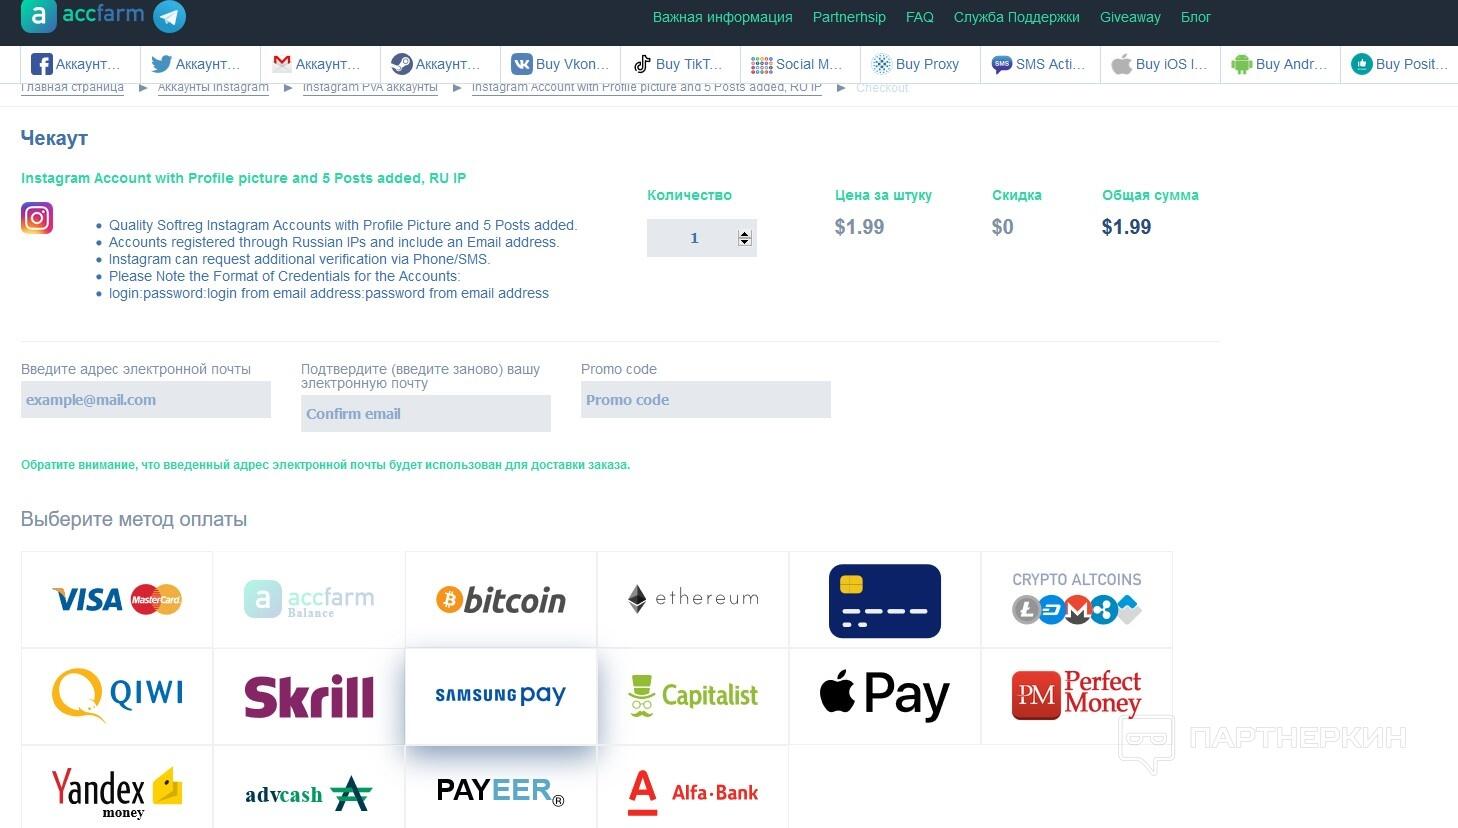Viewport: 1458px width, 828px height.
Task: Select Samsung Pay payment method
Action: pos(501,696)
